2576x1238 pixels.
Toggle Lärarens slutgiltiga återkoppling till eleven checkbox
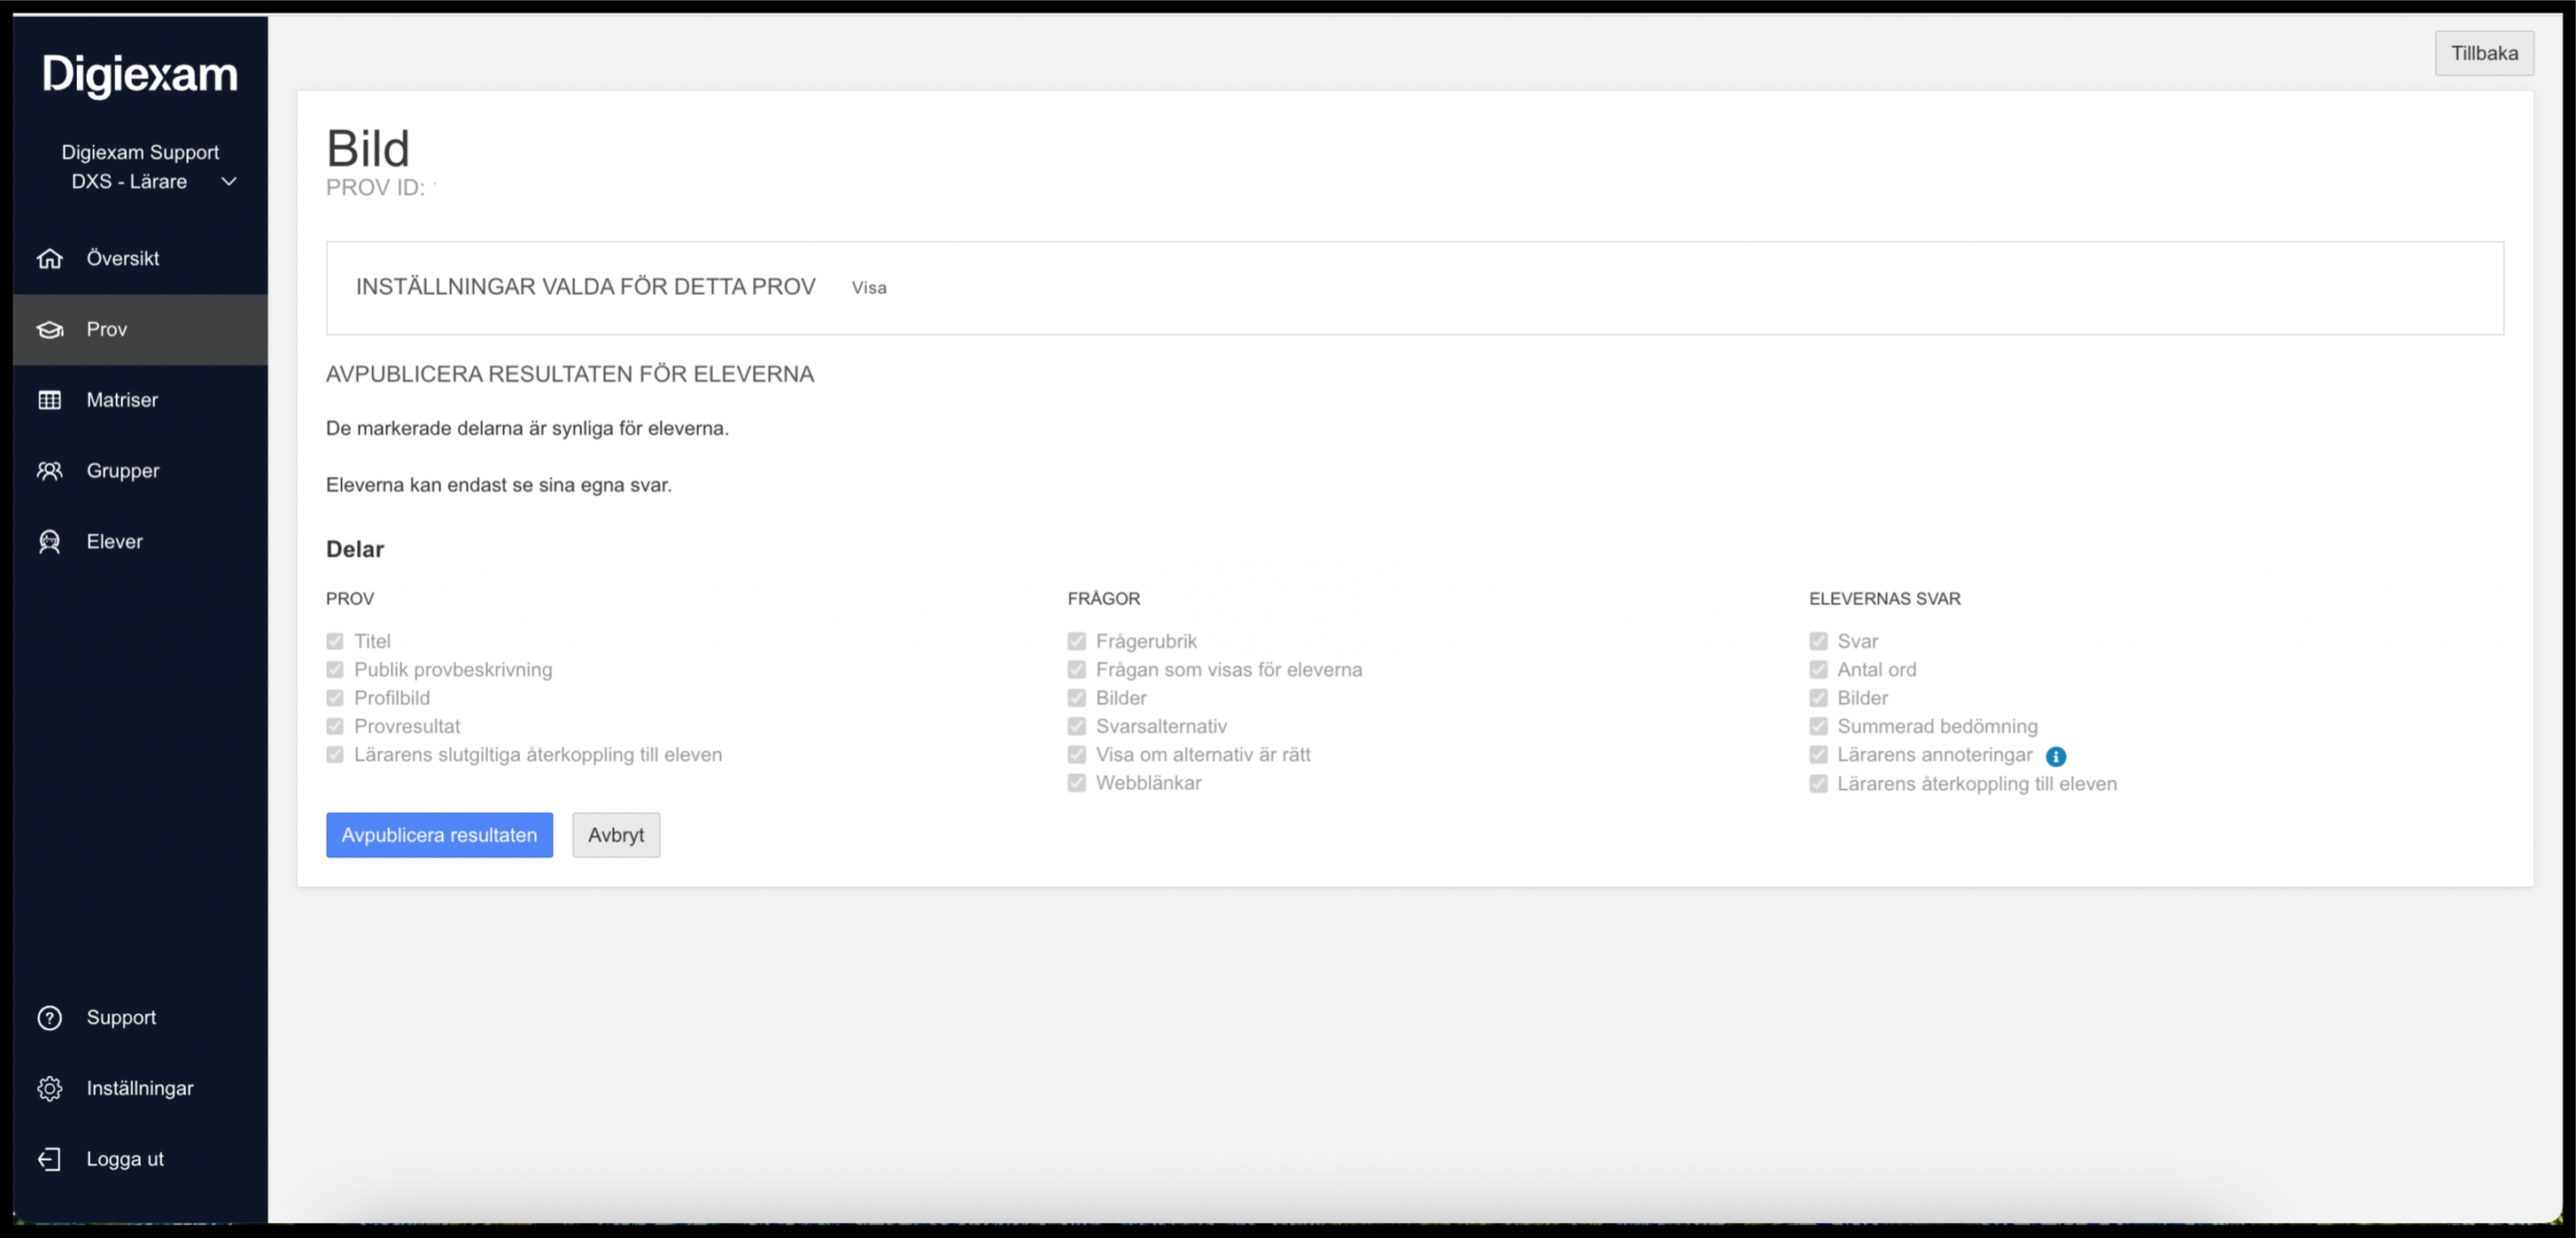(335, 755)
